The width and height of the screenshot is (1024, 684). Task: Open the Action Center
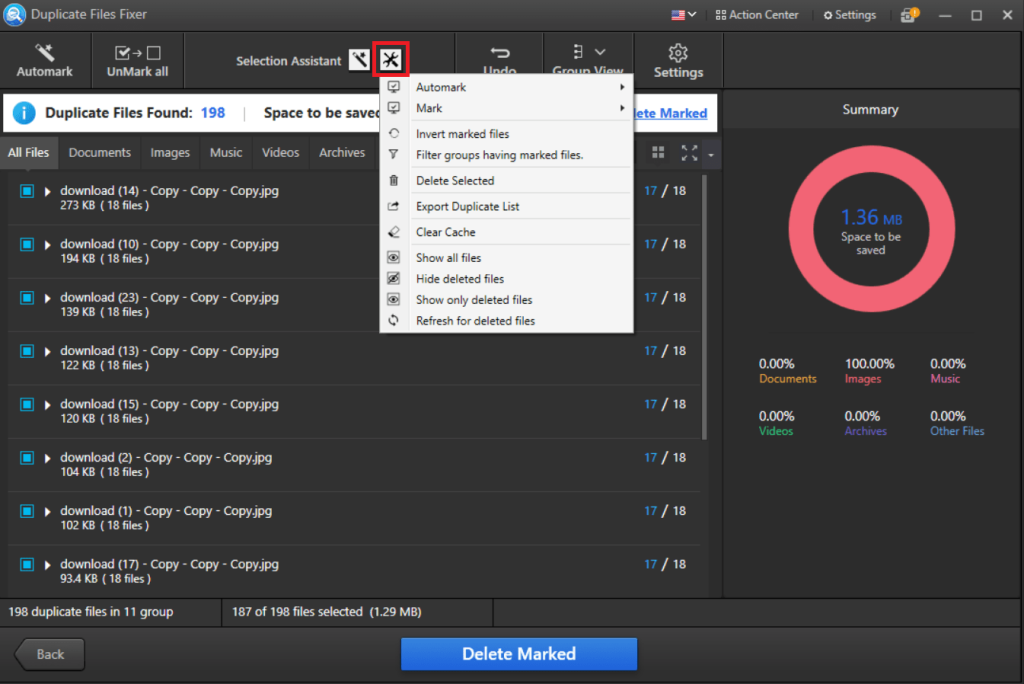click(x=756, y=14)
